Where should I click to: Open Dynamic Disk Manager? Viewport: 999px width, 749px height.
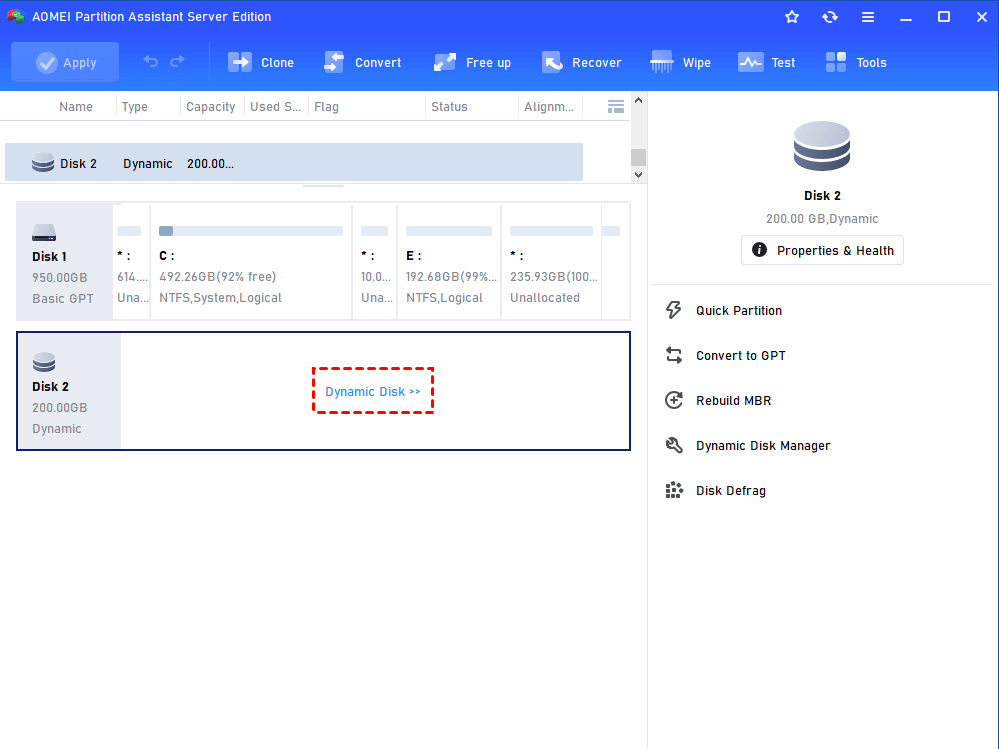point(763,446)
